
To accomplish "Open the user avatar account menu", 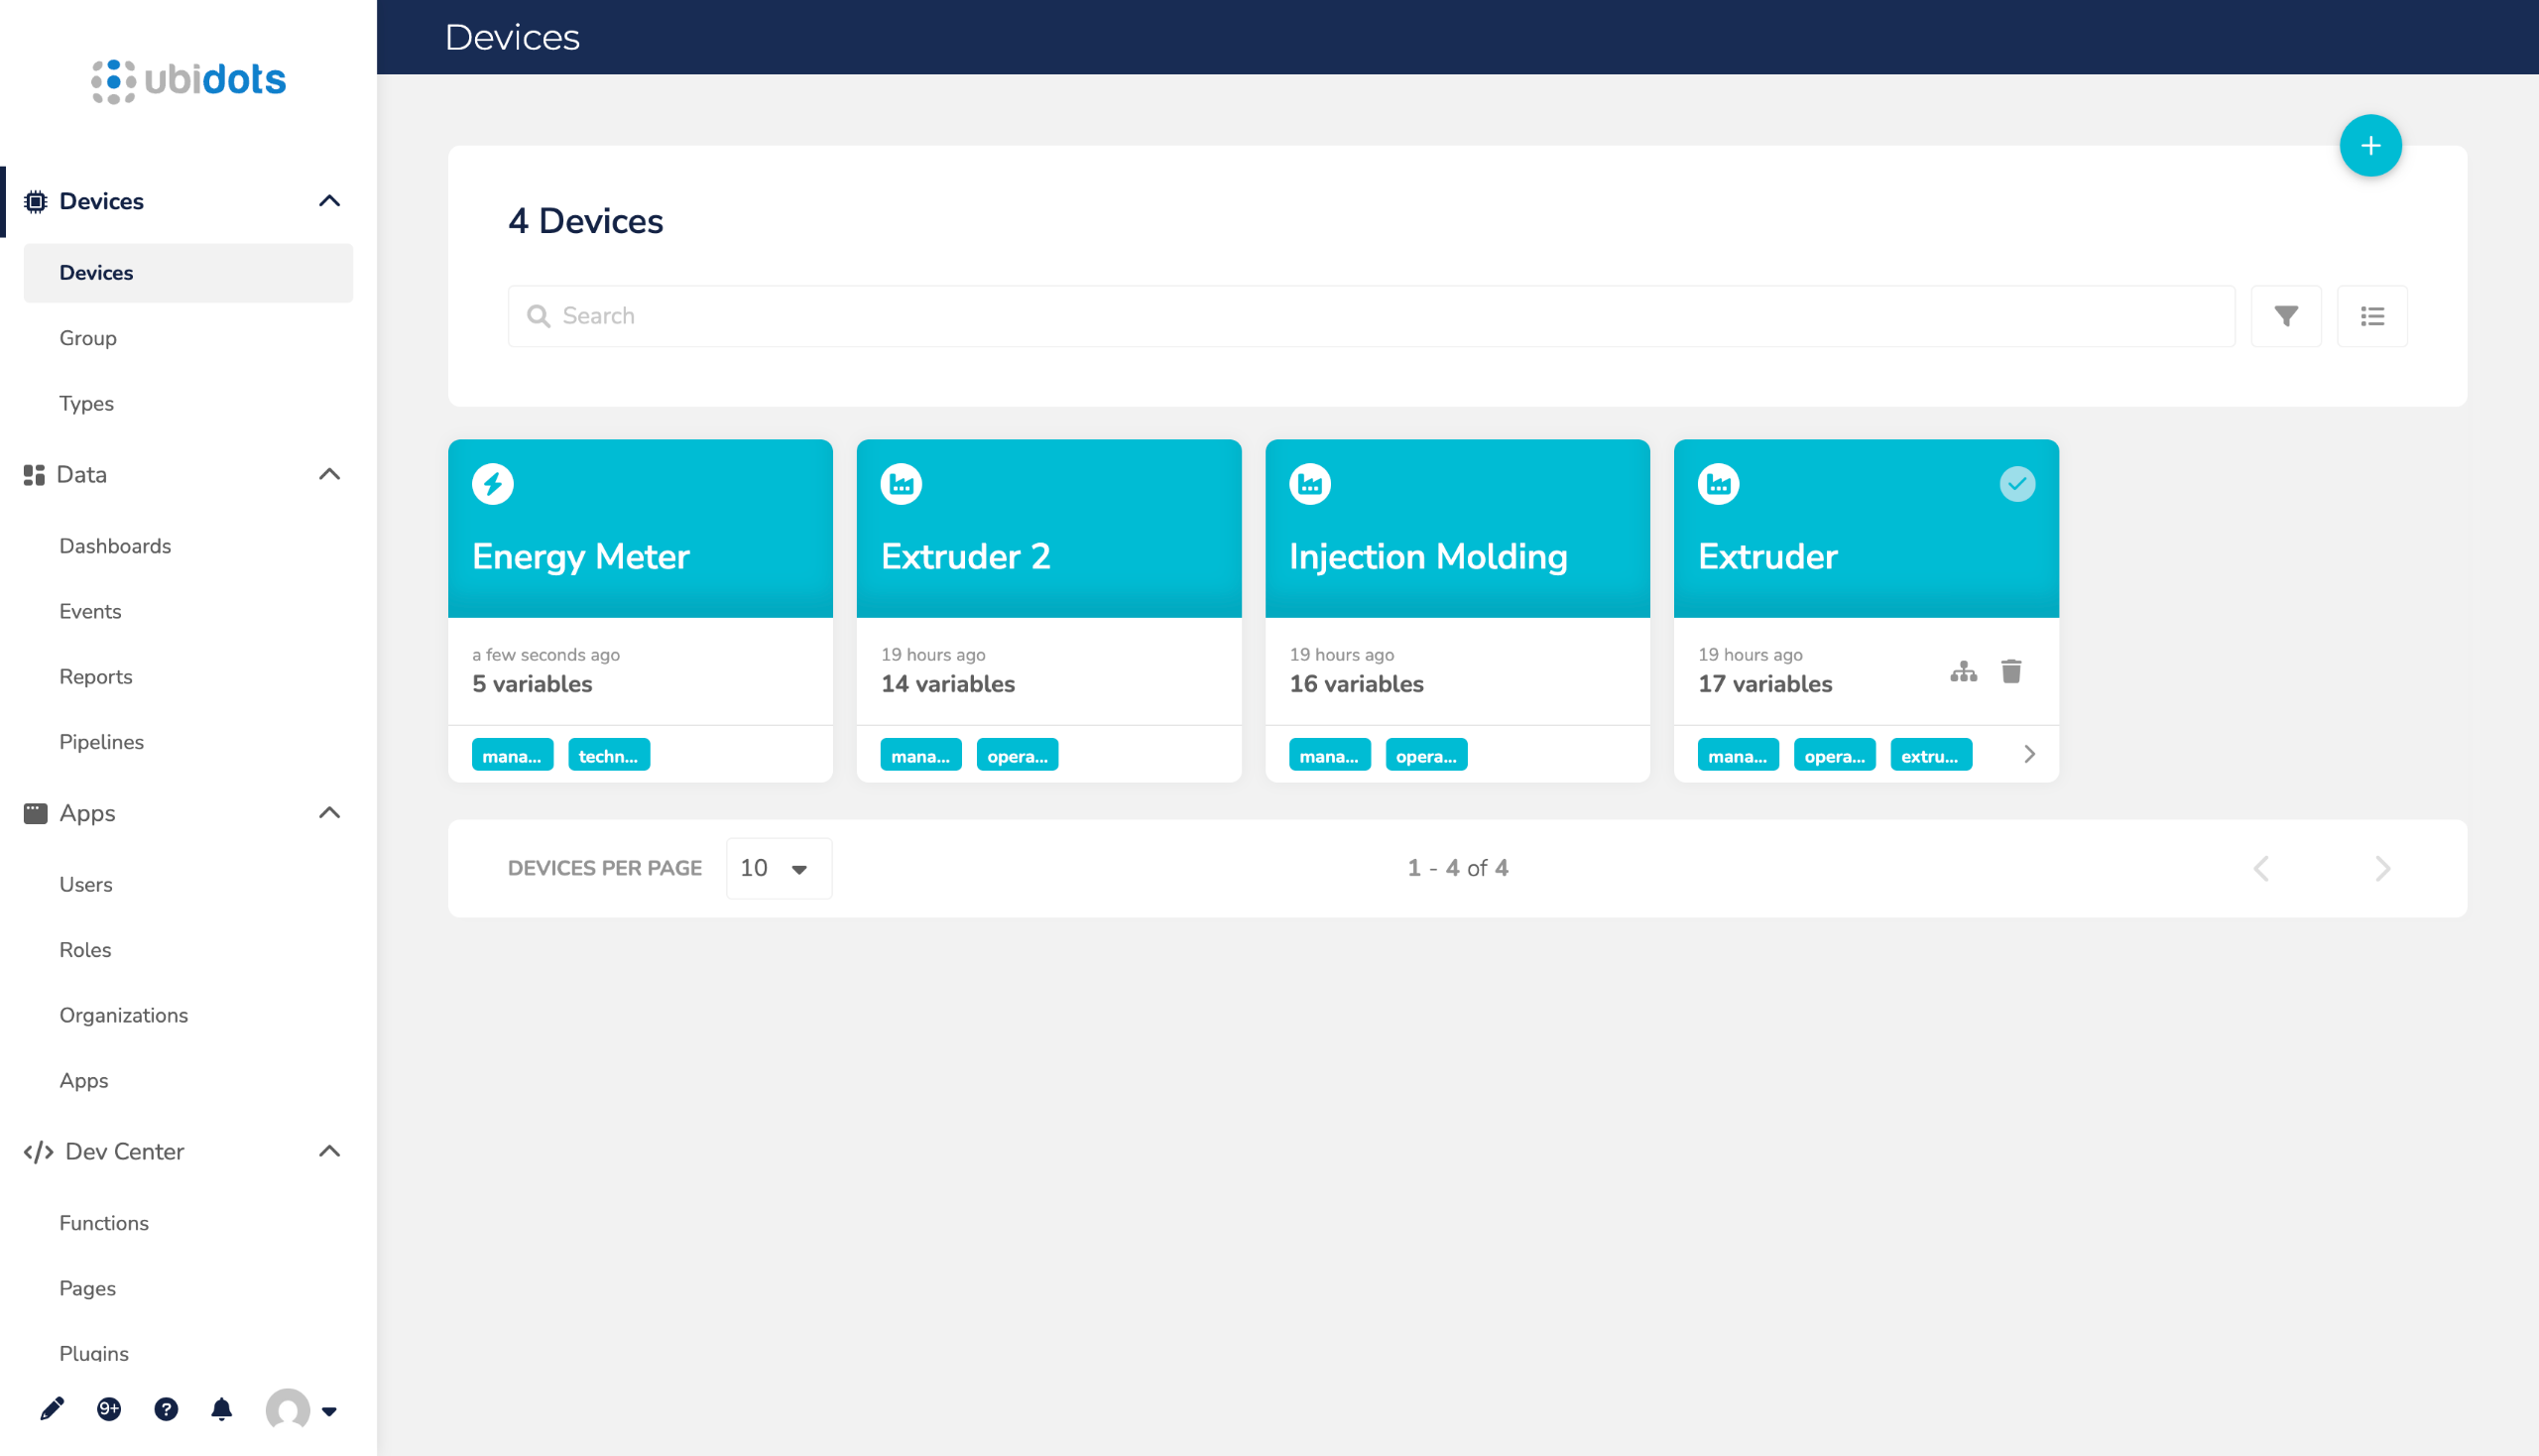I will [x=300, y=1409].
